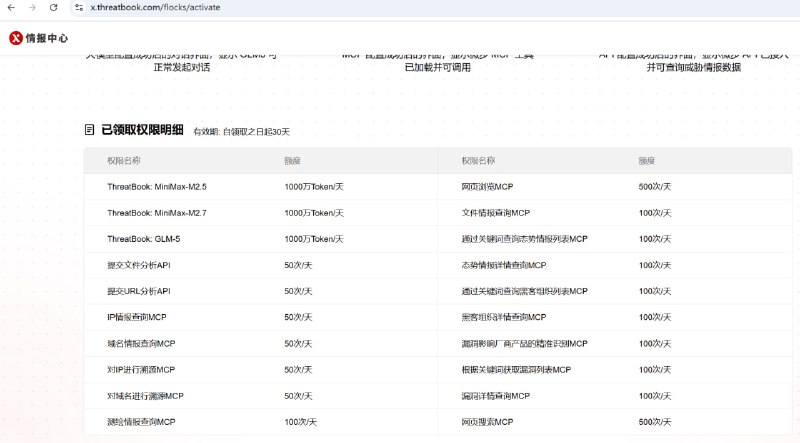800x443 pixels.
Task: Select the ThreatBook: MiniMax-M2.7 row name
Action: click(x=157, y=213)
